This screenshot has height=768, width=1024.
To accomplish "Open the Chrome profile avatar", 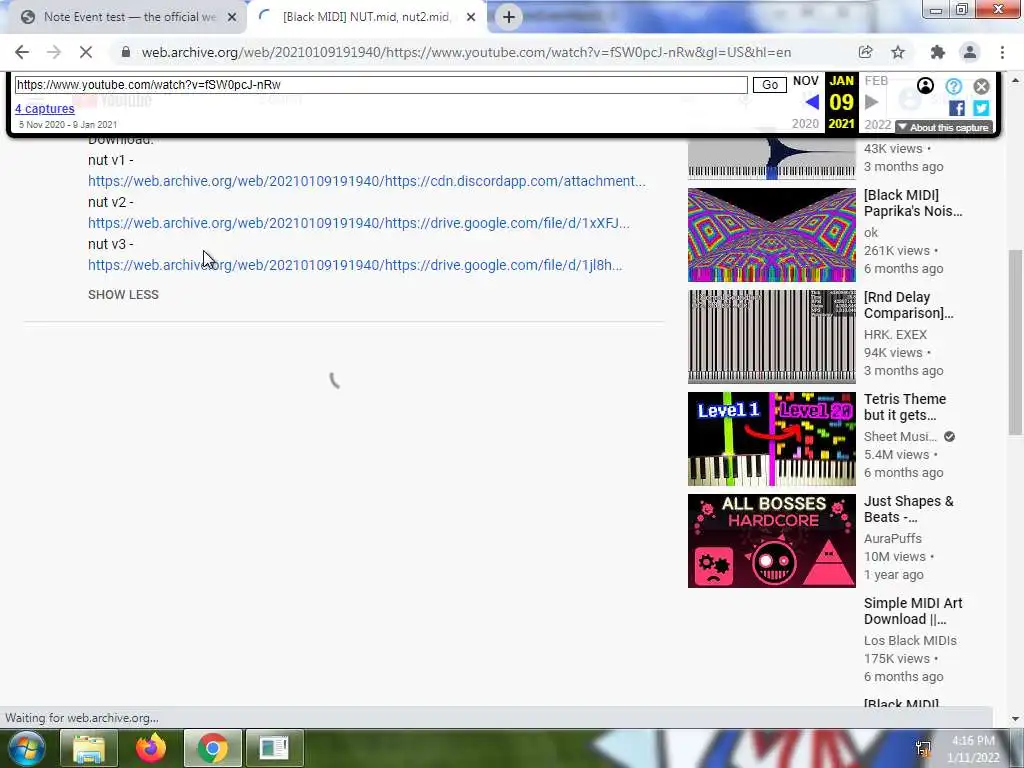I will coord(970,52).
